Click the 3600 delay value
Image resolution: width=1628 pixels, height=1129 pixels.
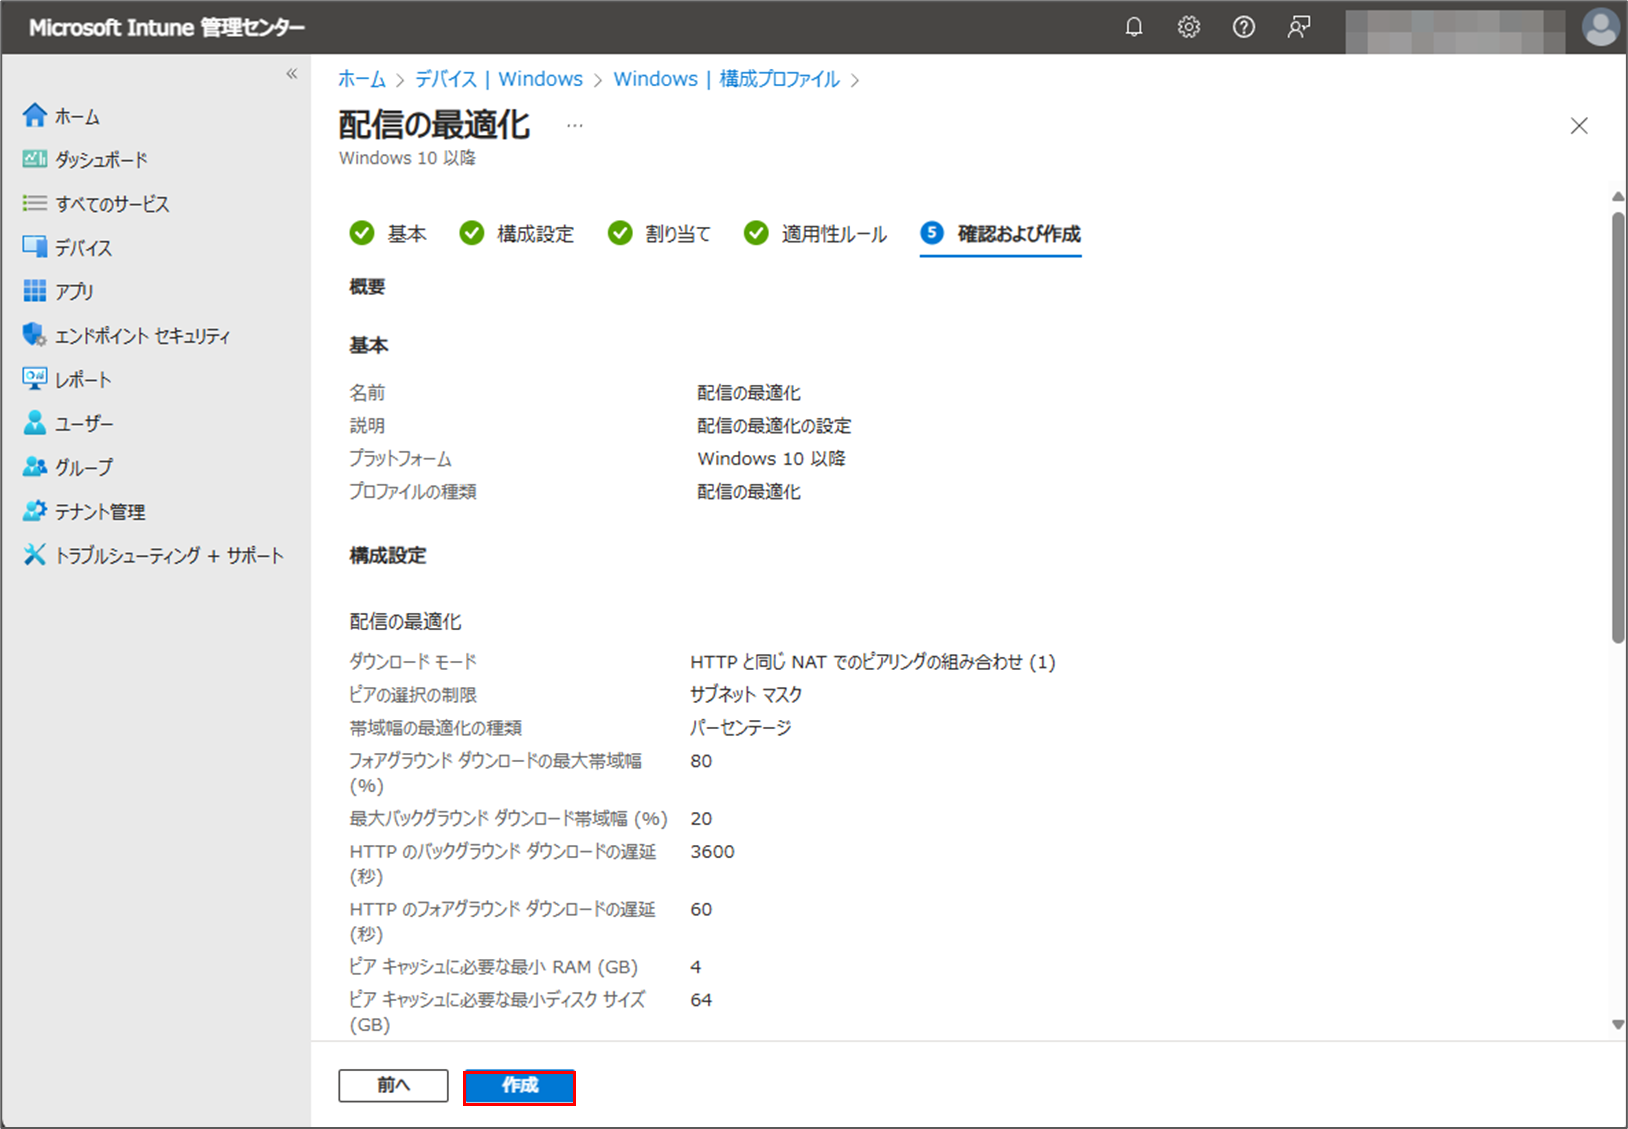point(712,852)
